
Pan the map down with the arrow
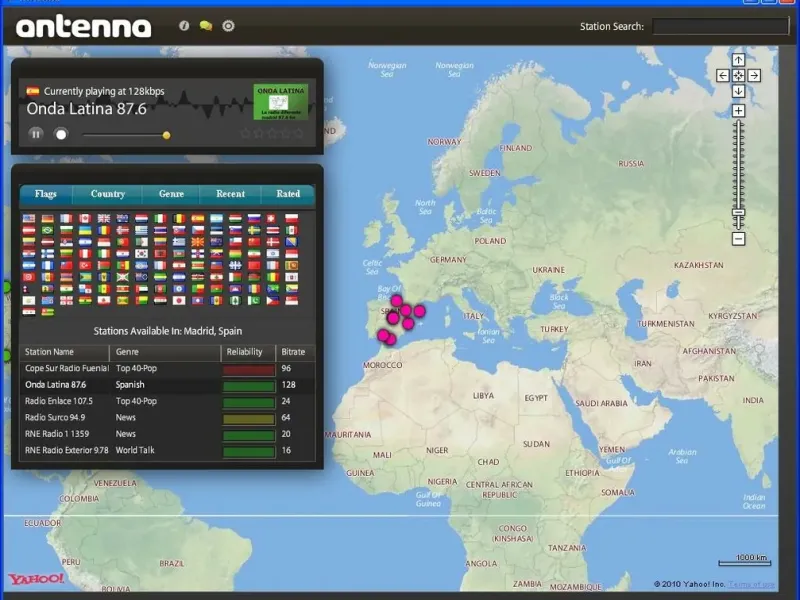click(738, 92)
